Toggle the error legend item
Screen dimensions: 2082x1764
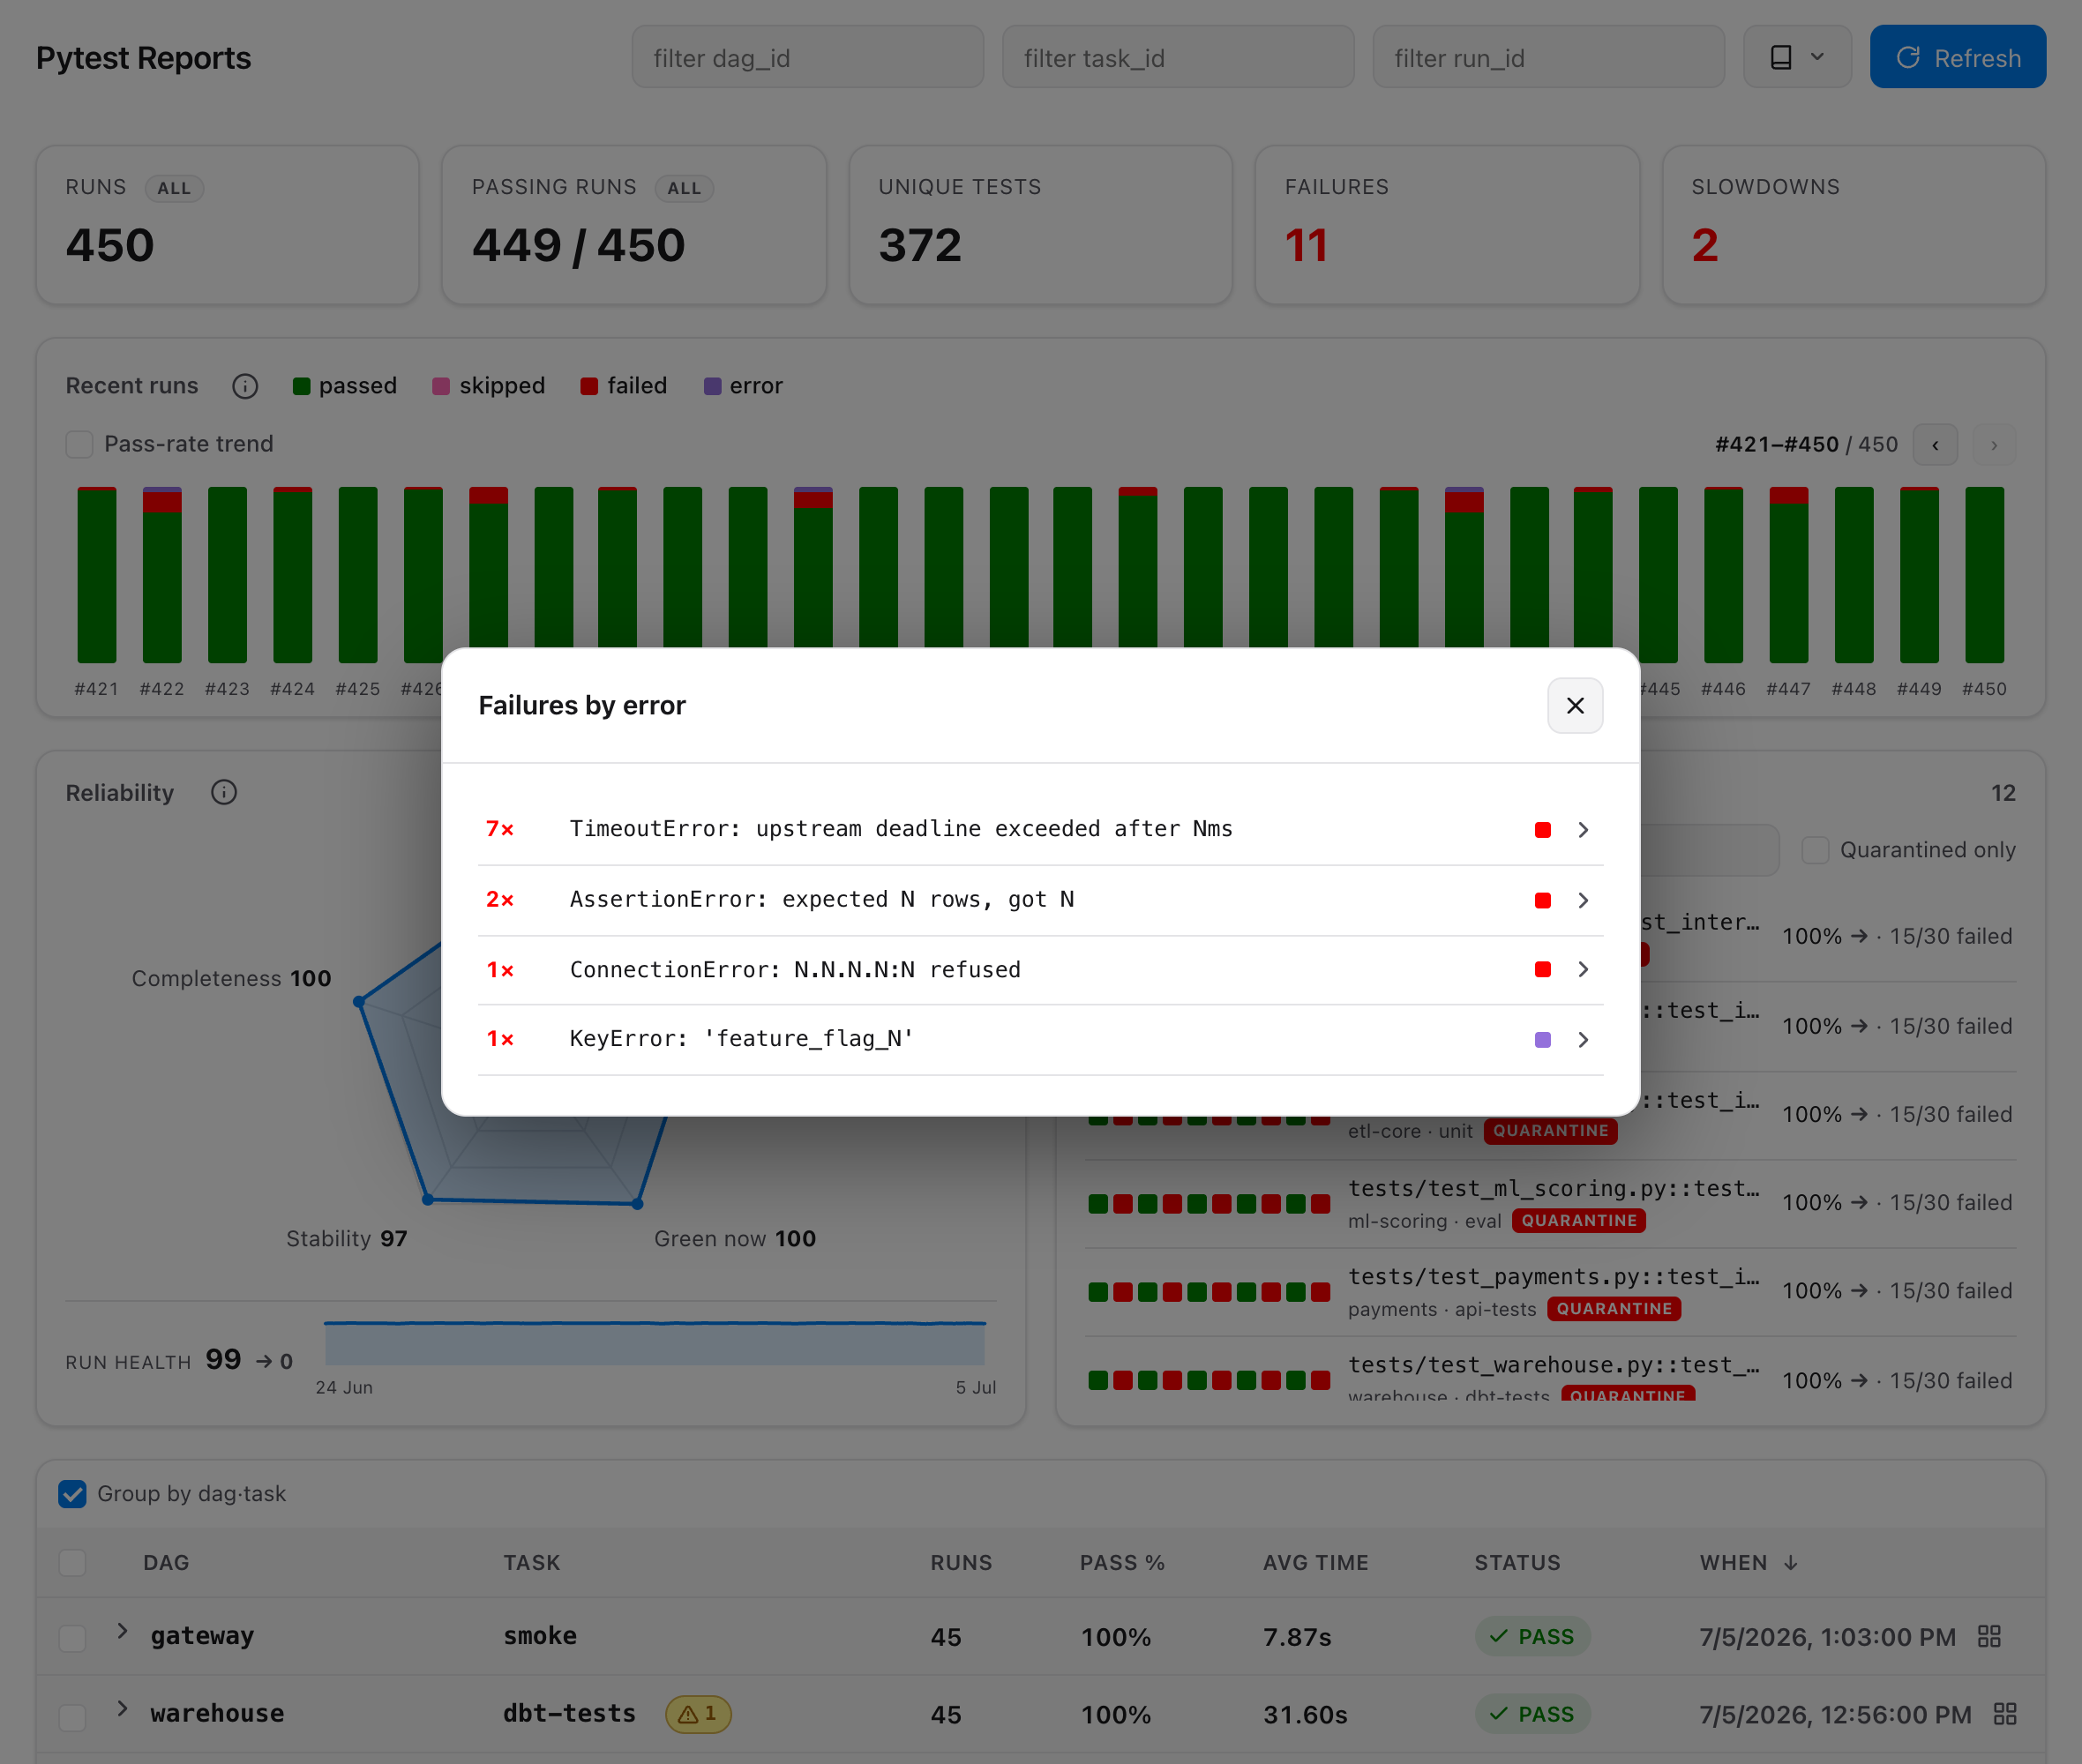[x=743, y=386]
